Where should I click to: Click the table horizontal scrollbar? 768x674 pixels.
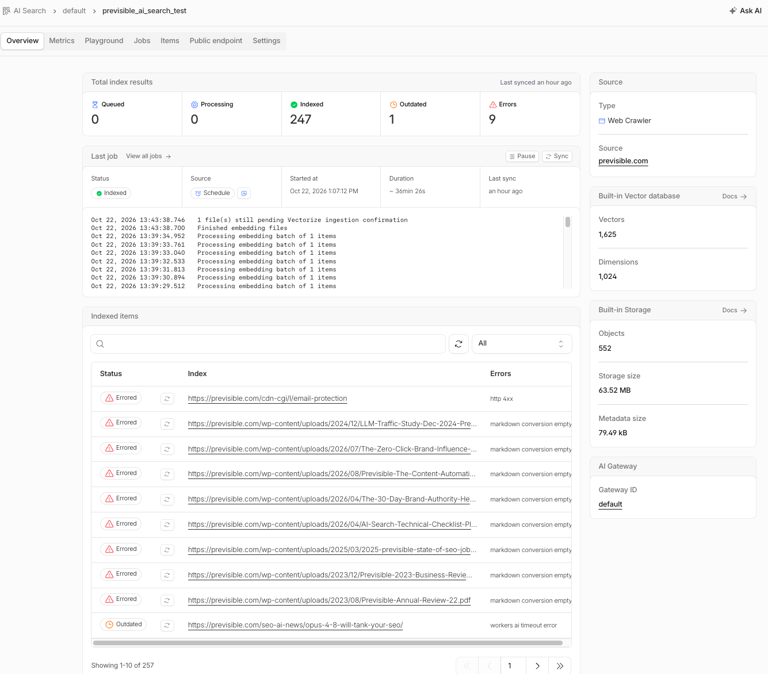point(328,643)
